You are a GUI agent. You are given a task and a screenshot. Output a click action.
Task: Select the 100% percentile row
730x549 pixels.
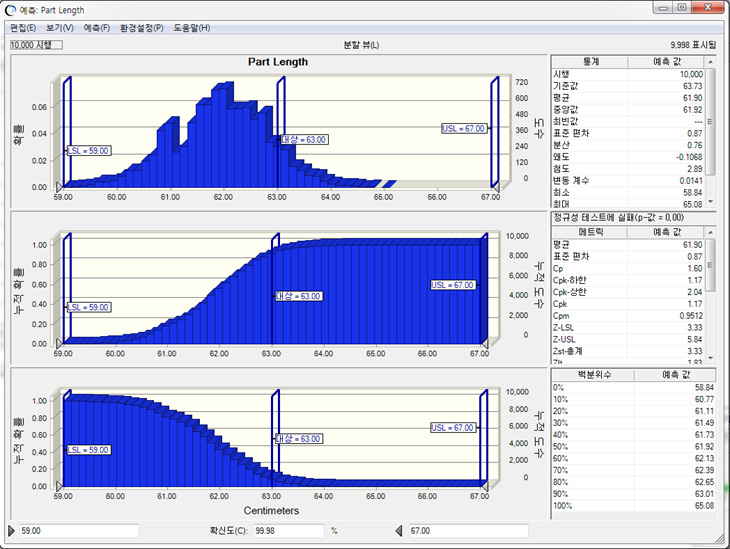pos(634,506)
